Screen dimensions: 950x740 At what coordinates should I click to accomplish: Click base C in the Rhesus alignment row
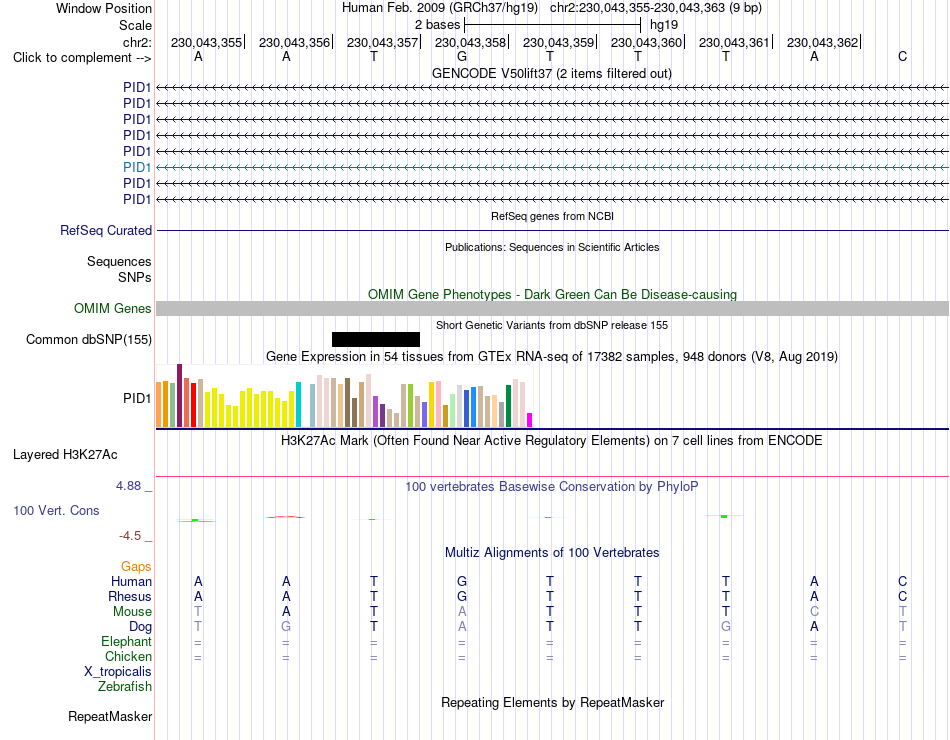pos(902,596)
